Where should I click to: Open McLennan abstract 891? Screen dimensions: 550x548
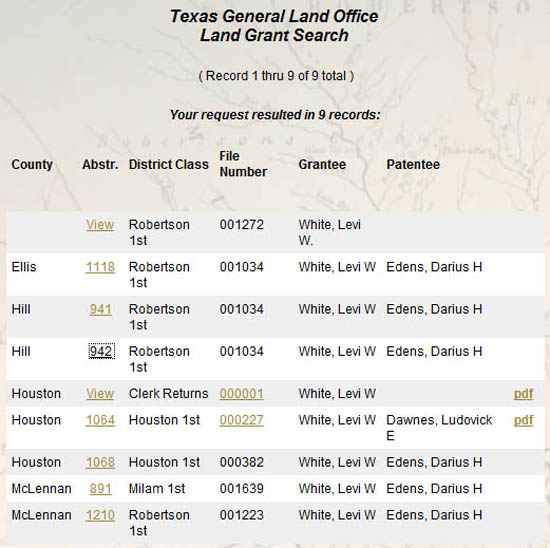point(100,488)
